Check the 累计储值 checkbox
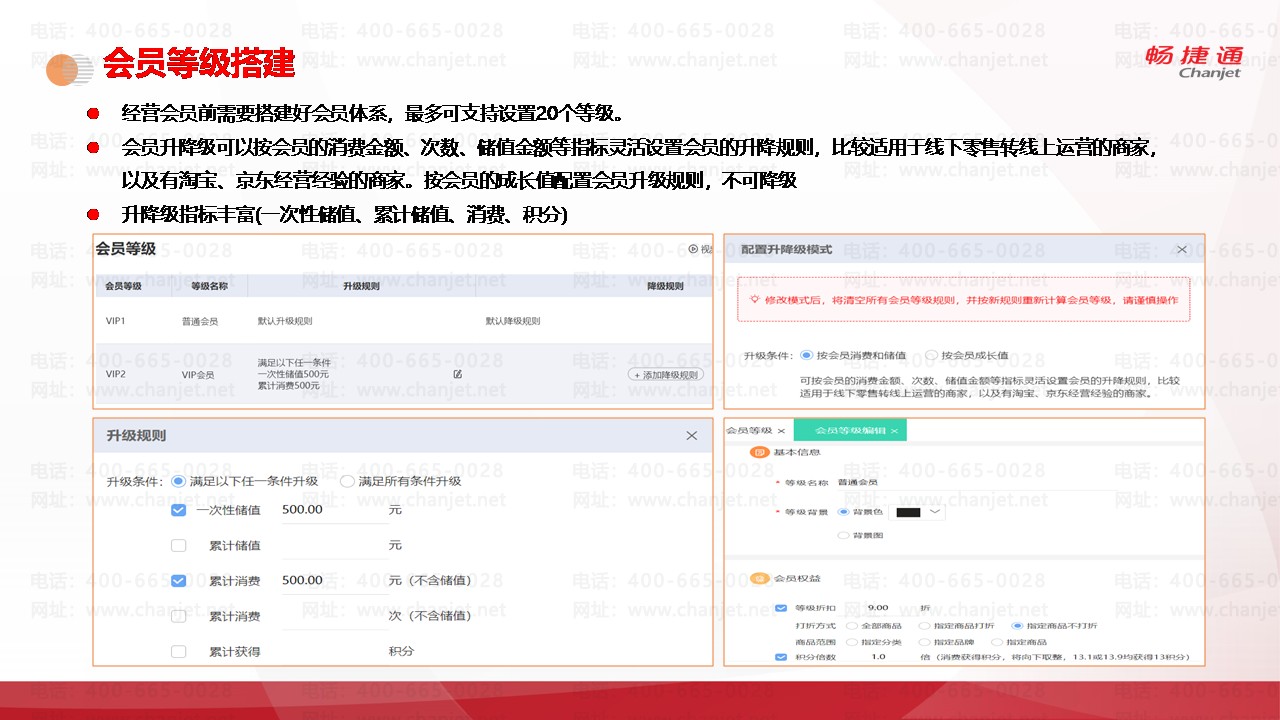1280x720 pixels. [178, 545]
